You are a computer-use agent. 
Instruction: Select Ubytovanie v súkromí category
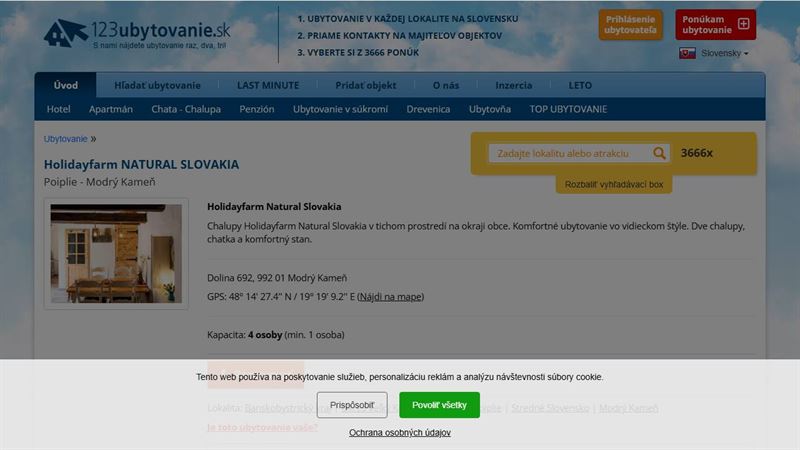(340, 109)
